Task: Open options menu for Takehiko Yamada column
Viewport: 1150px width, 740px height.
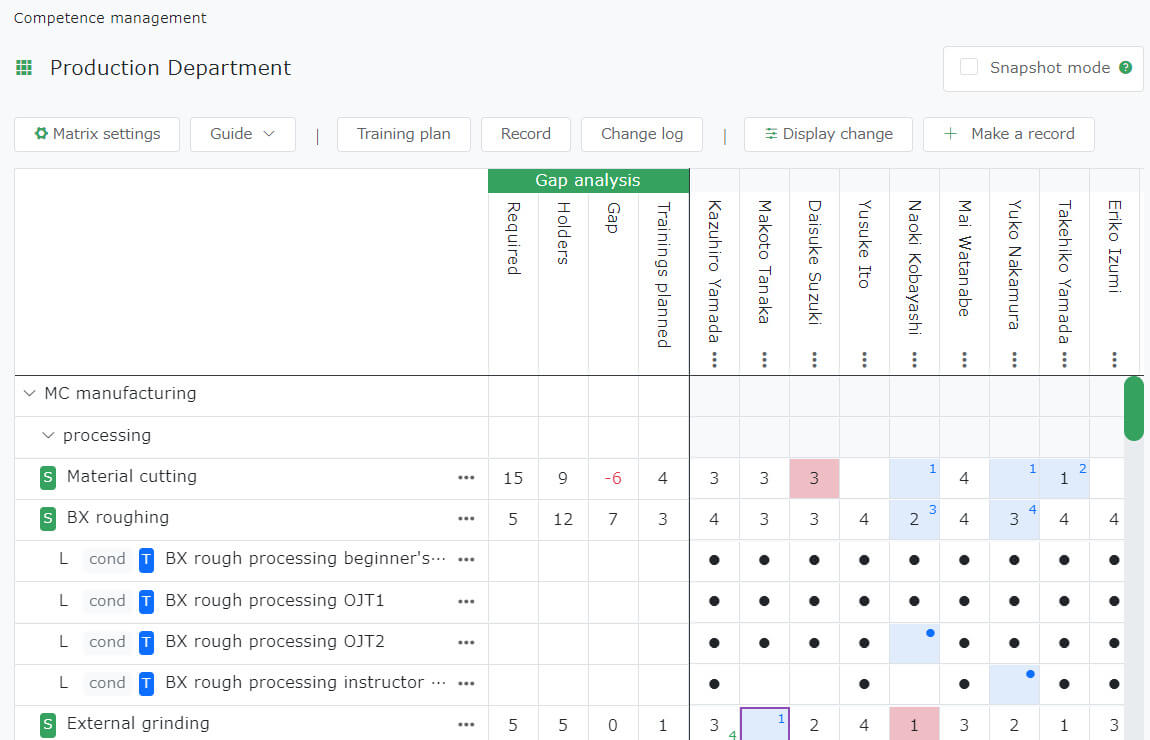Action: coord(1064,359)
